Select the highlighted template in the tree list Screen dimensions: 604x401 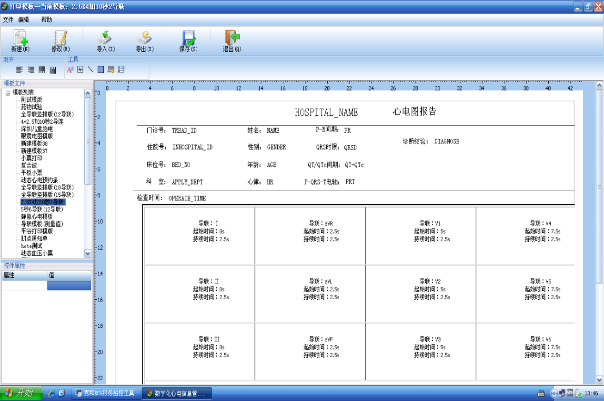coord(43,202)
